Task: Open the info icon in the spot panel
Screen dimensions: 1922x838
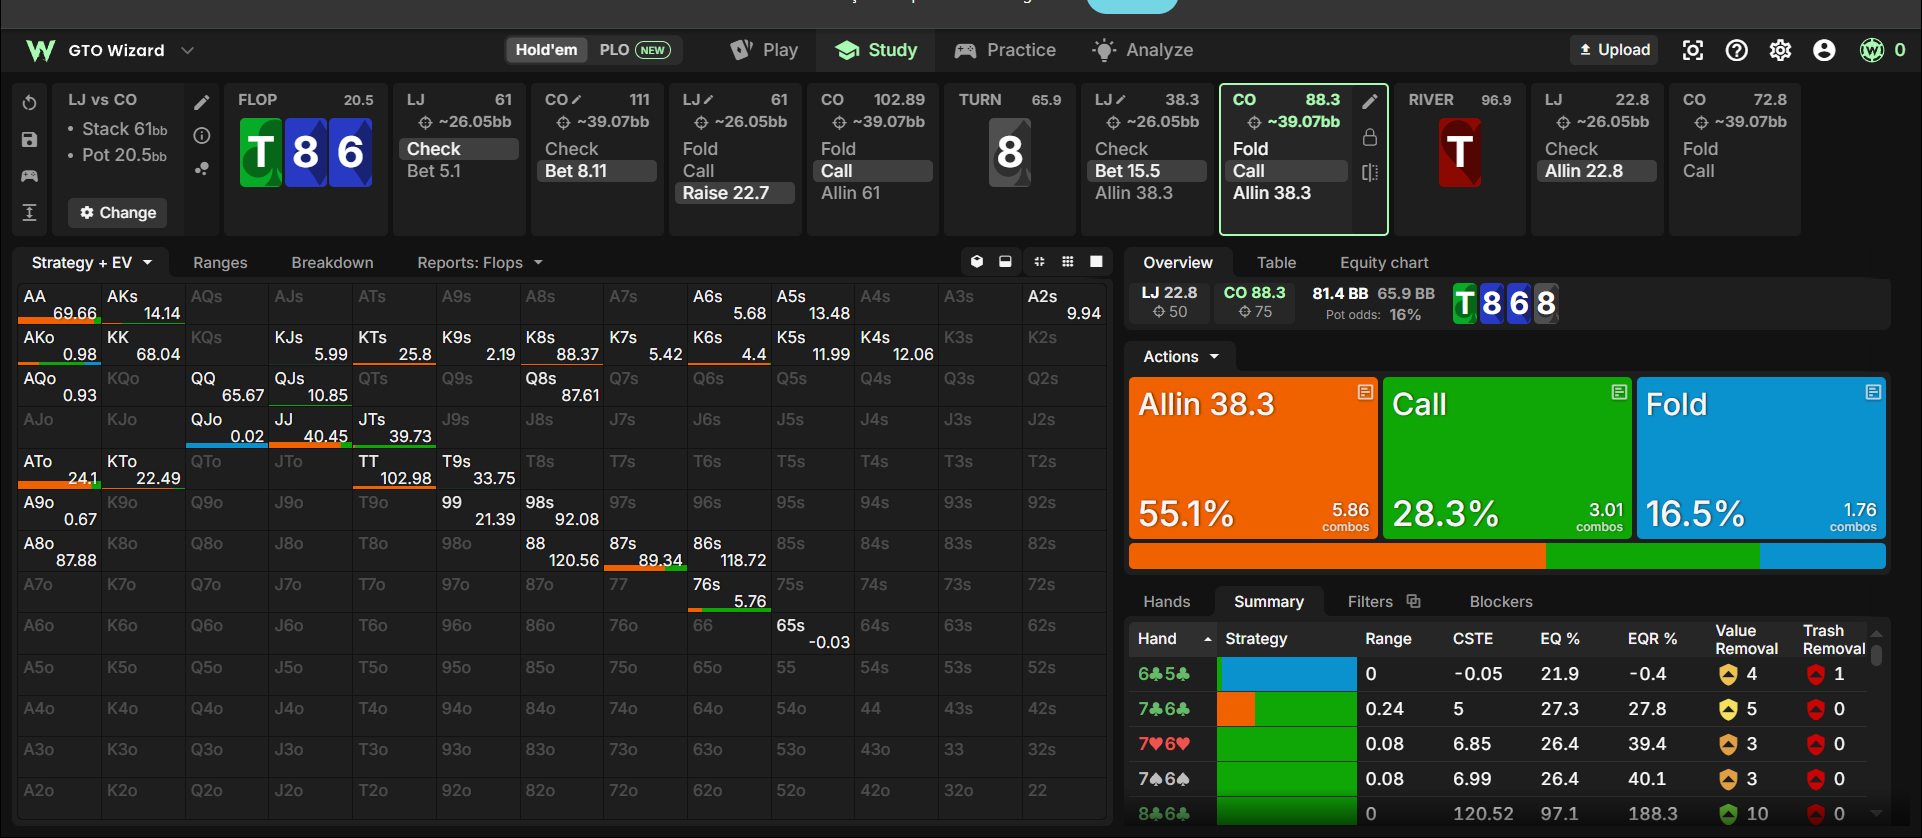Action: [x=201, y=135]
